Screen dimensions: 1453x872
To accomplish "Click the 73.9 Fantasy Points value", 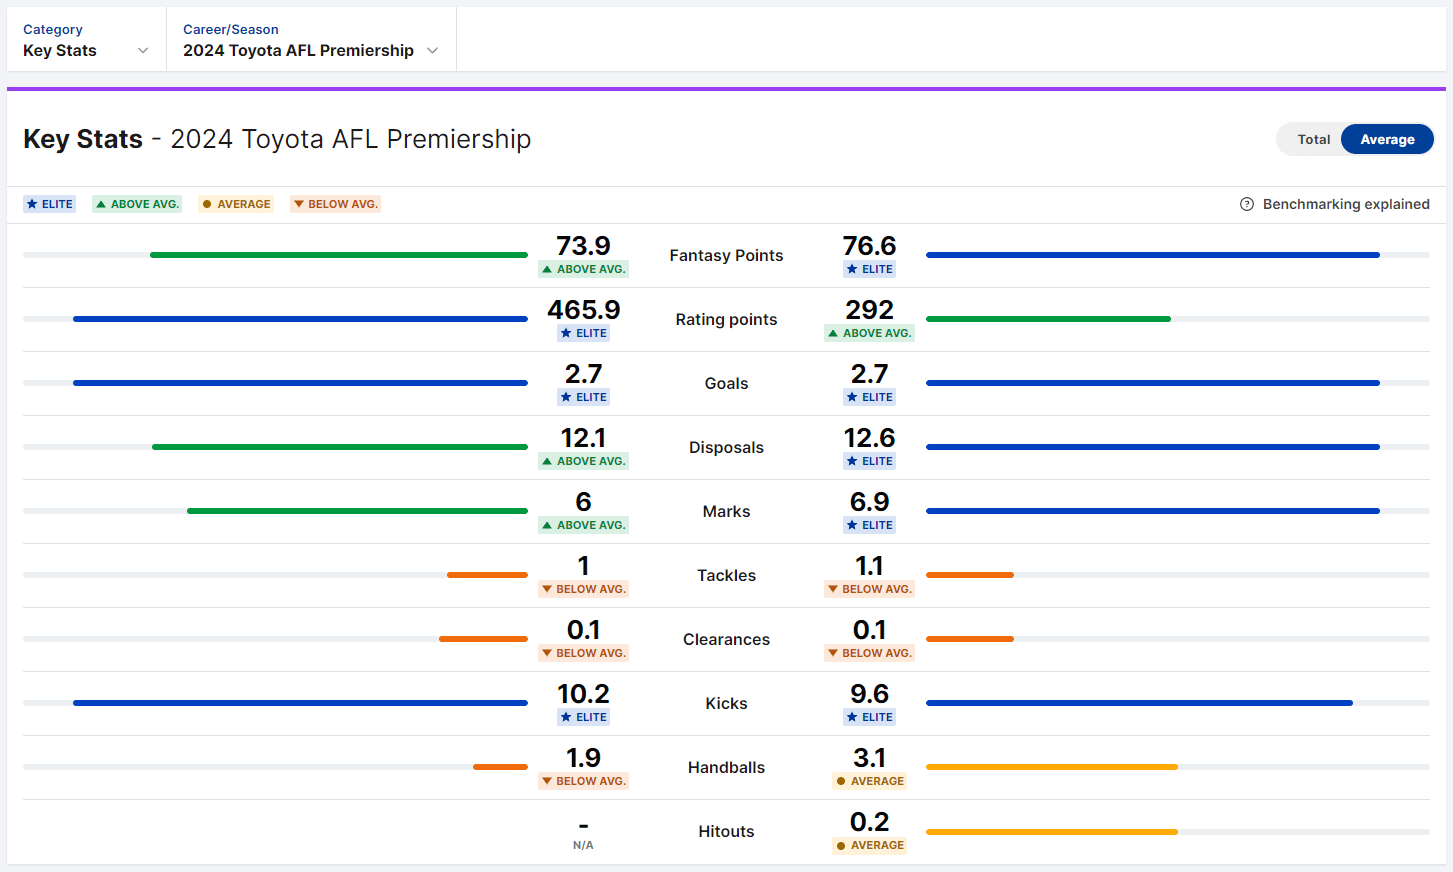I will point(583,246).
